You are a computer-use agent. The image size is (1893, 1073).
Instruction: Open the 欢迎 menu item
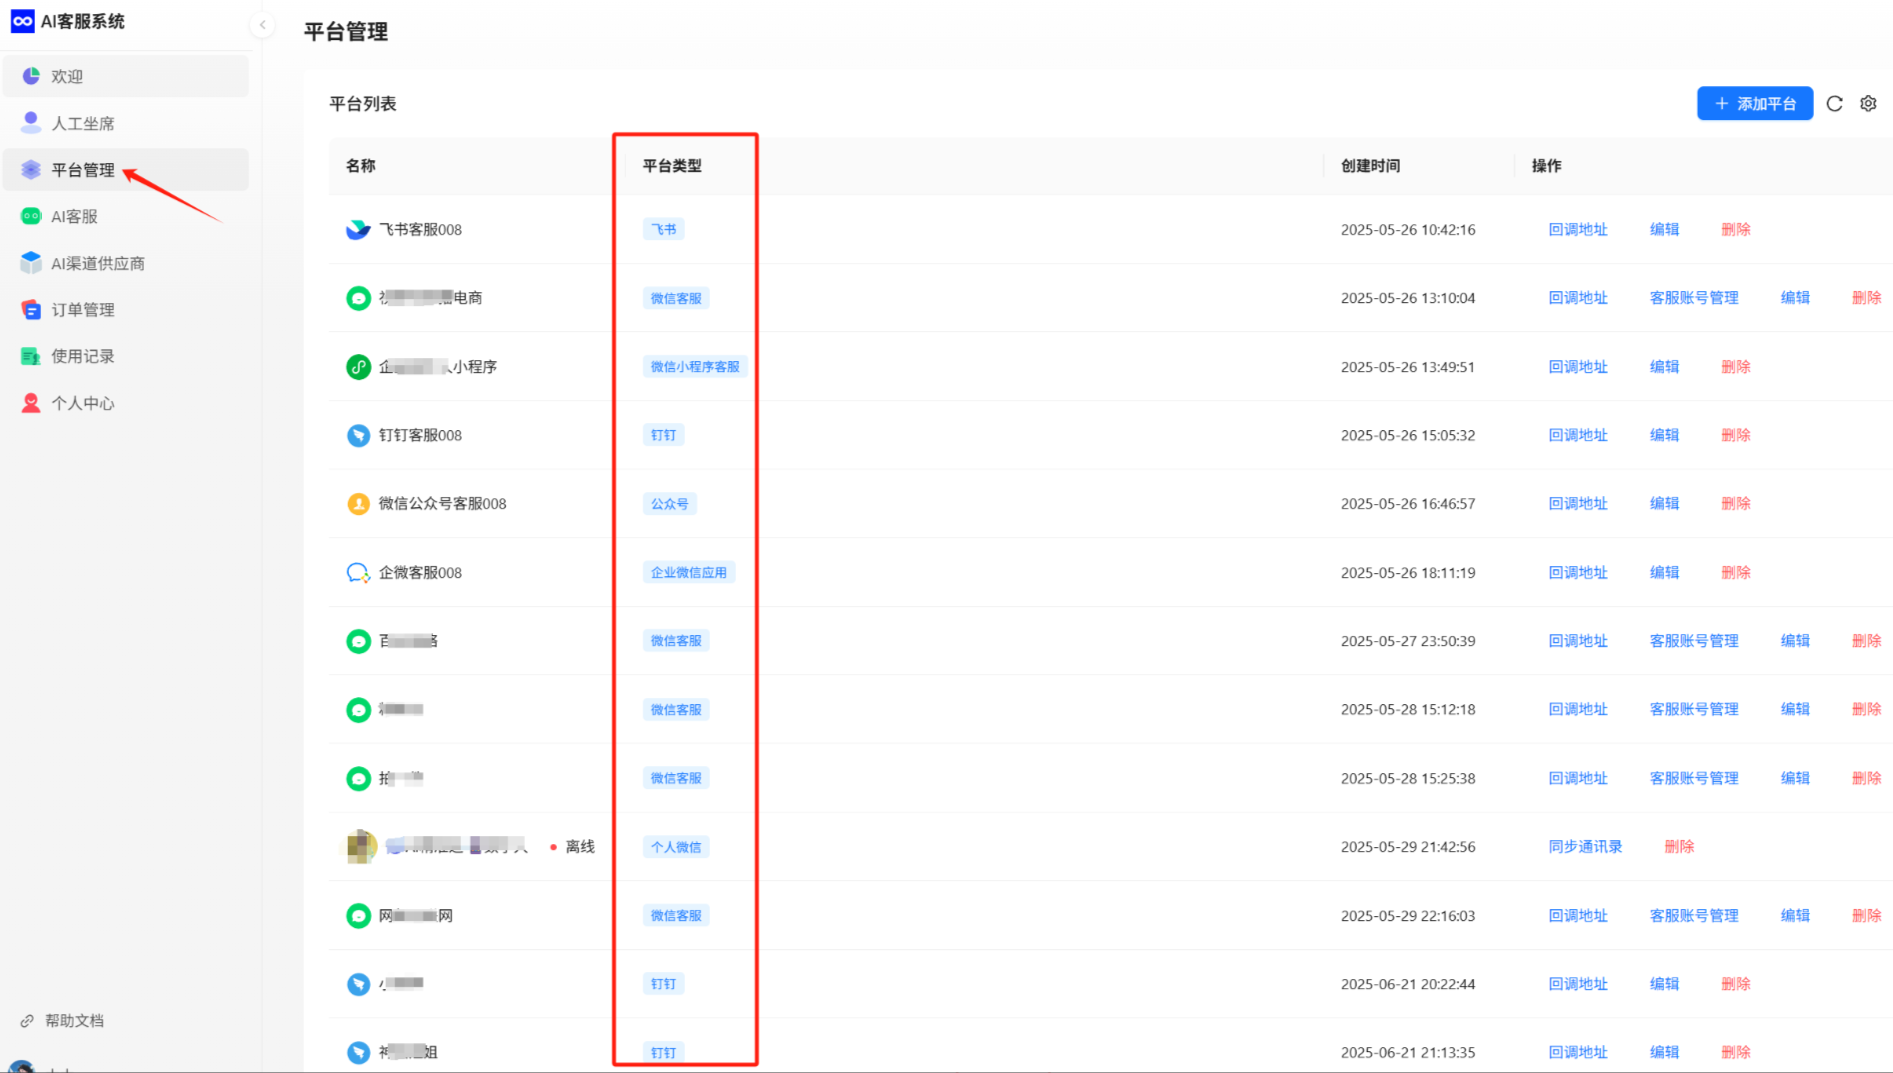tap(66, 75)
